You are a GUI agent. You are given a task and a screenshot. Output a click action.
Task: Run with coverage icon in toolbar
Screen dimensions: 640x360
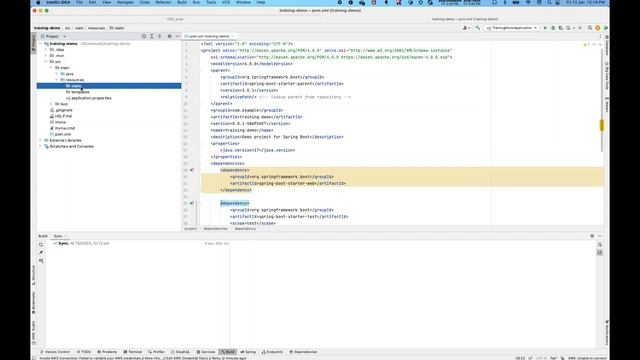coord(561,28)
